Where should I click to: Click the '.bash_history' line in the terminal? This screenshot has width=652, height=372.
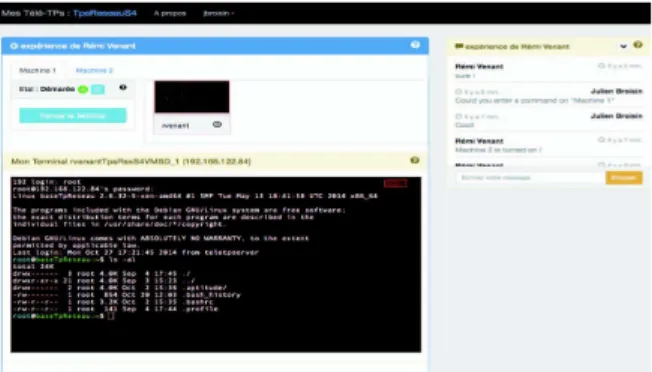pyautogui.click(x=127, y=295)
